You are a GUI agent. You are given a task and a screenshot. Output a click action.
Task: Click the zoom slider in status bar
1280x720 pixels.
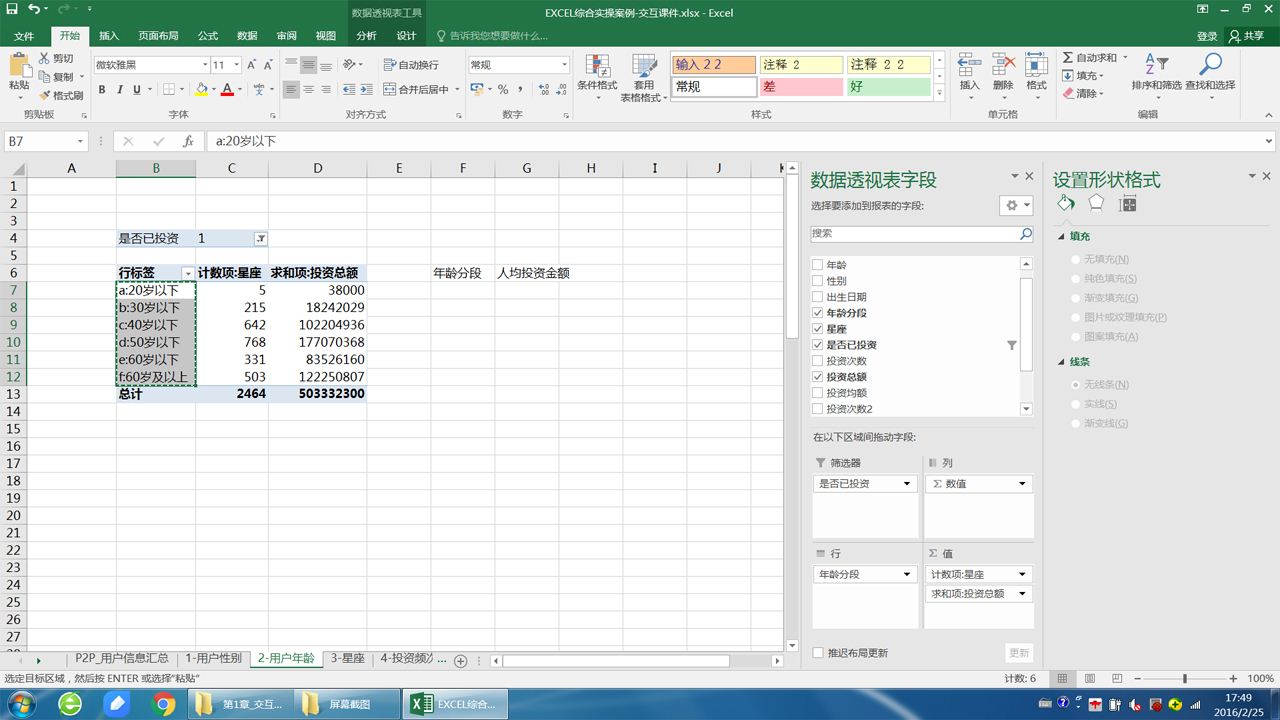tap(1185, 678)
